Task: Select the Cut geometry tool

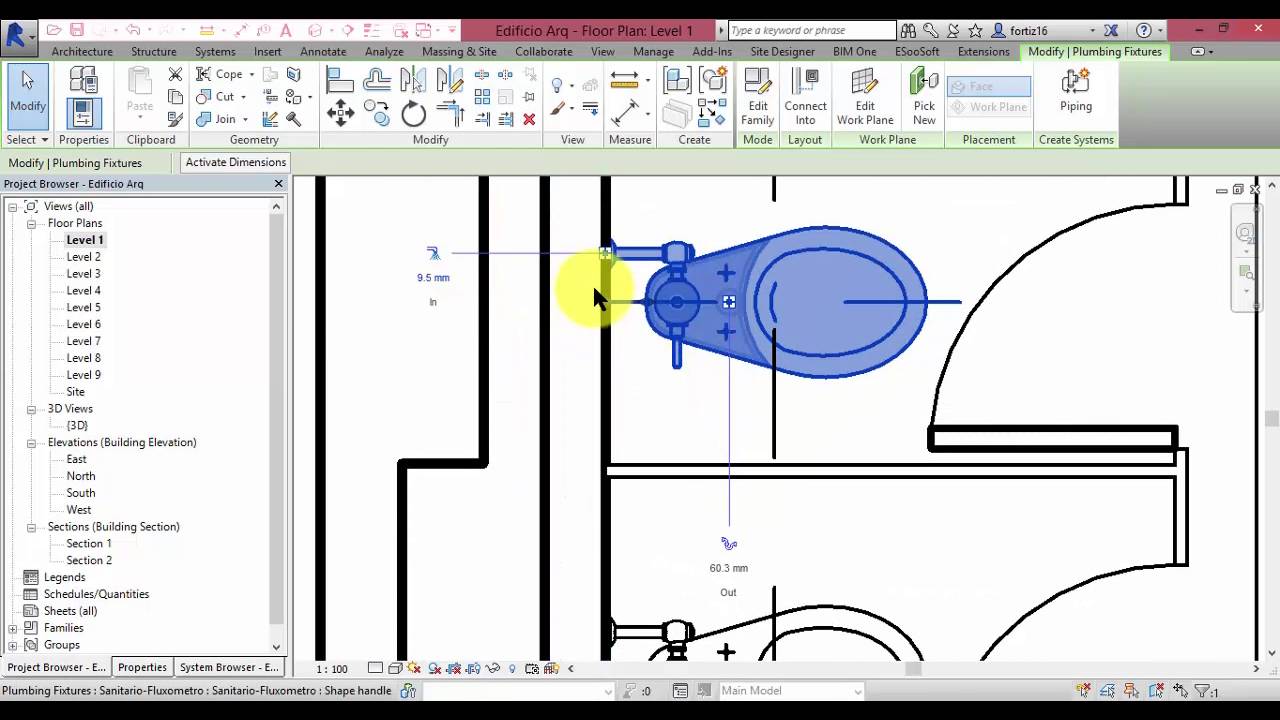Action: tap(216, 97)
